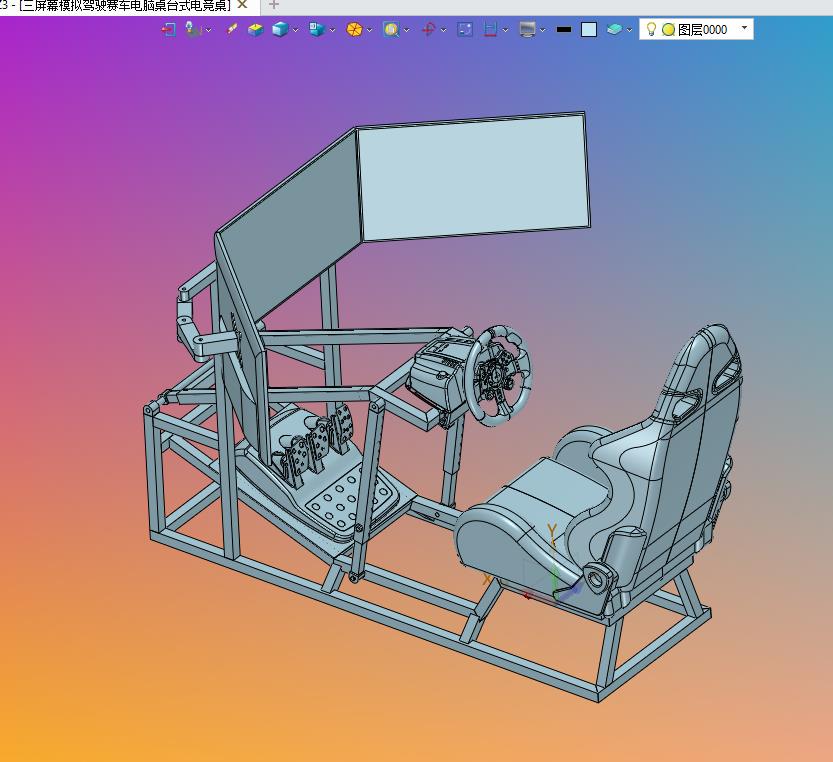Toggle the light bulb layer visibility icon

pos(651,29)
